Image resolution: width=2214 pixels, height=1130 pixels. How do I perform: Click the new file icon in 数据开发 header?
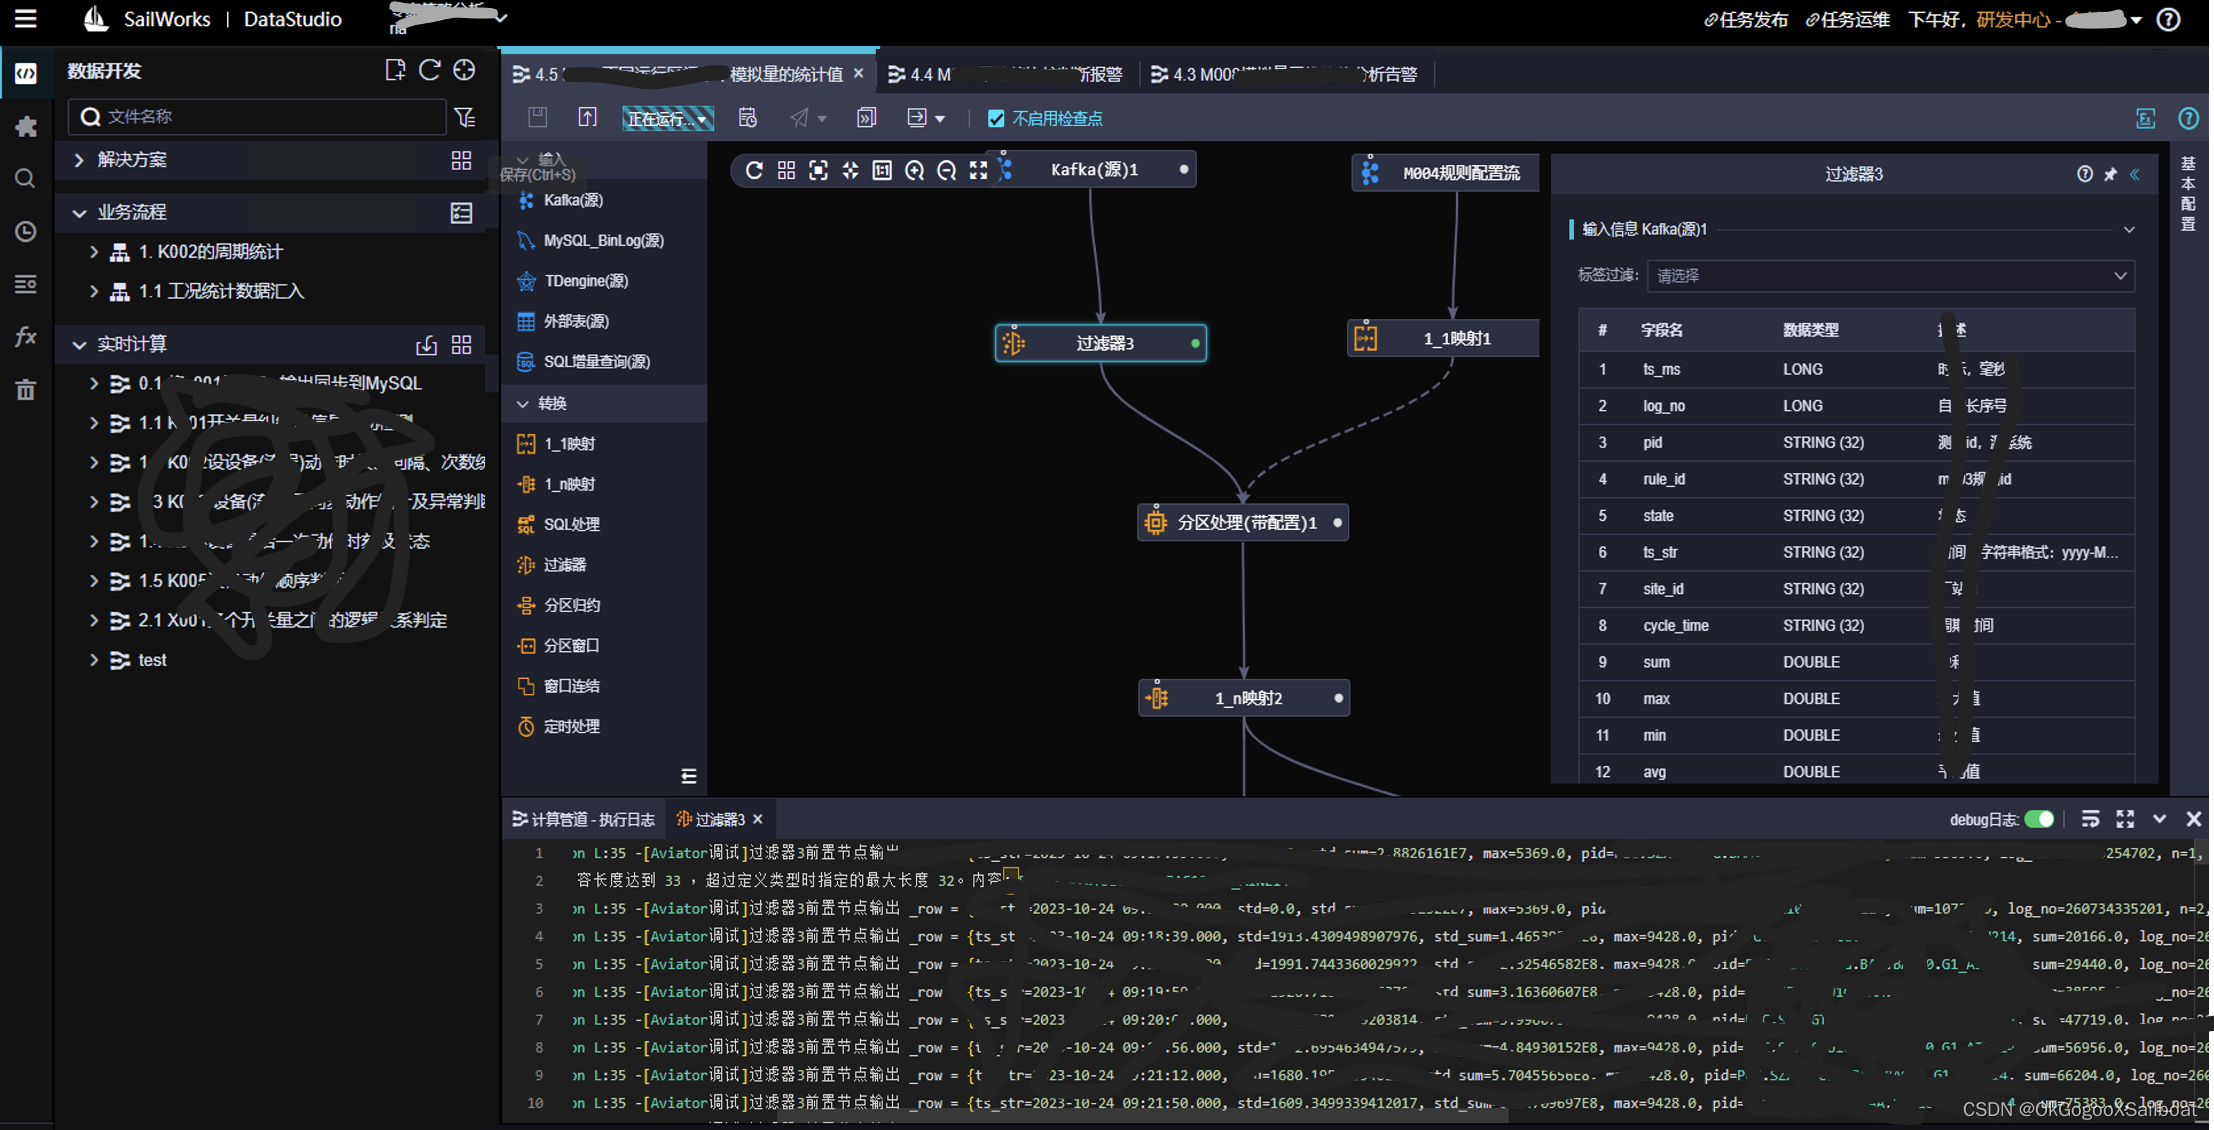pyautogui.click(x=395, y=70)
